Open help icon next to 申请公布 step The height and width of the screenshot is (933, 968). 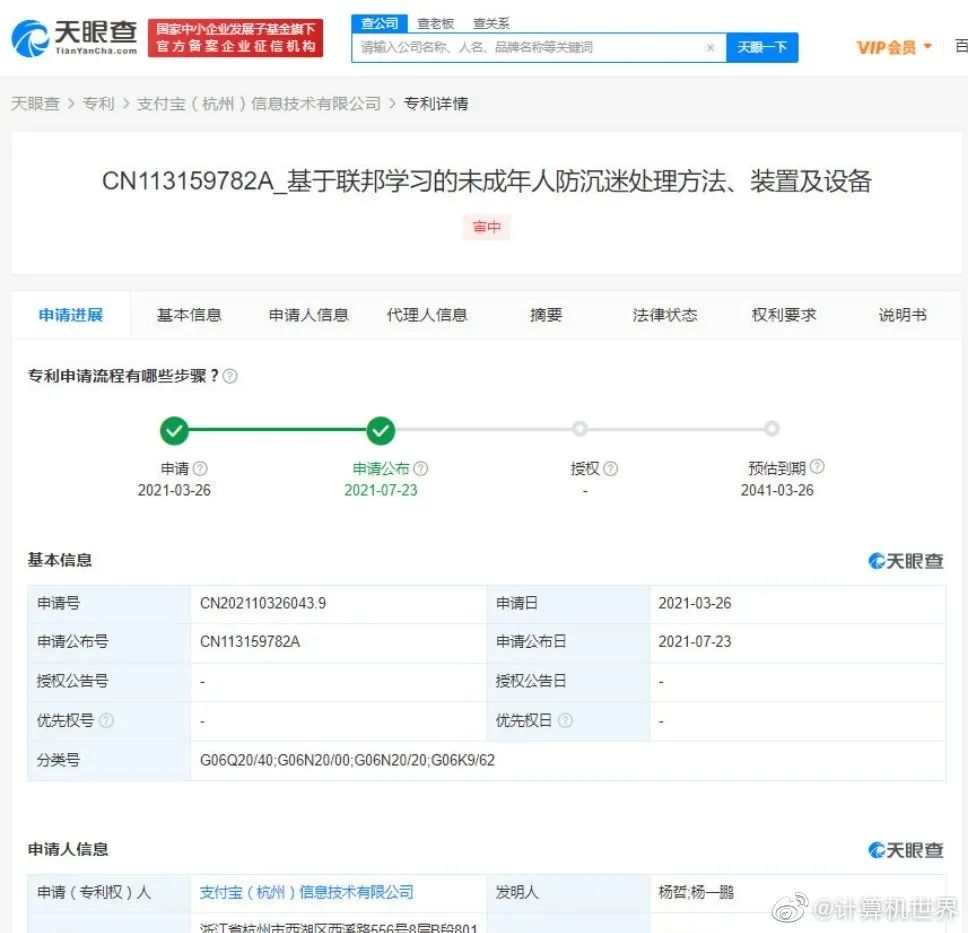[420, 469]
